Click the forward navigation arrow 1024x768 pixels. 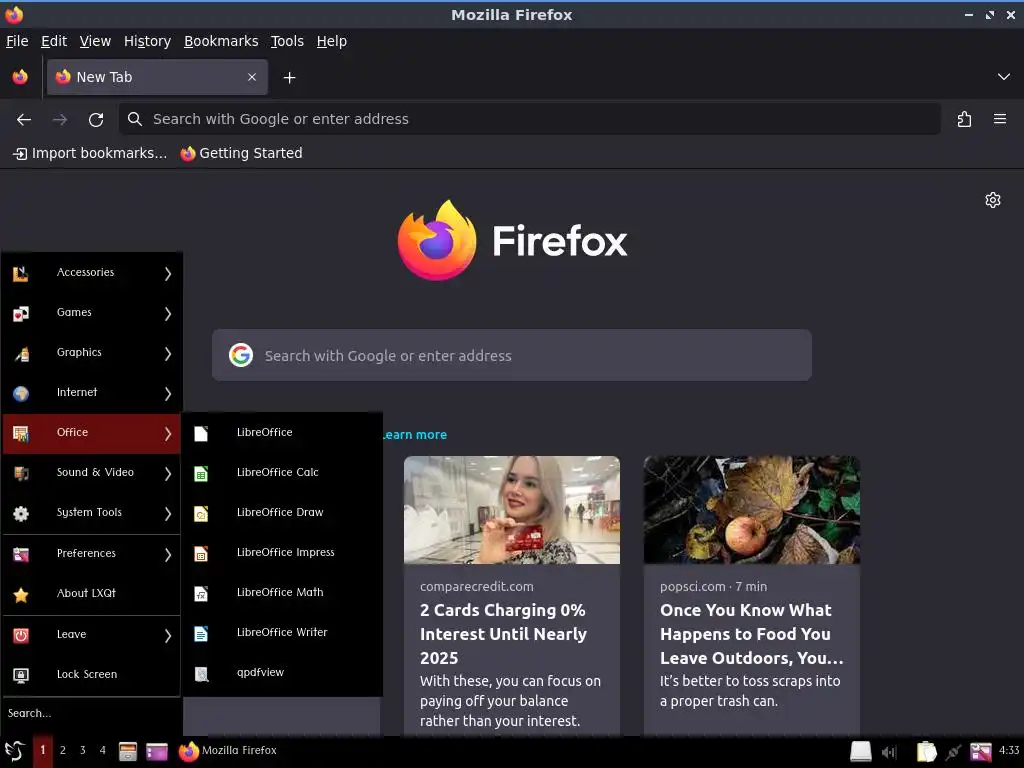click(x=60, y=120)
